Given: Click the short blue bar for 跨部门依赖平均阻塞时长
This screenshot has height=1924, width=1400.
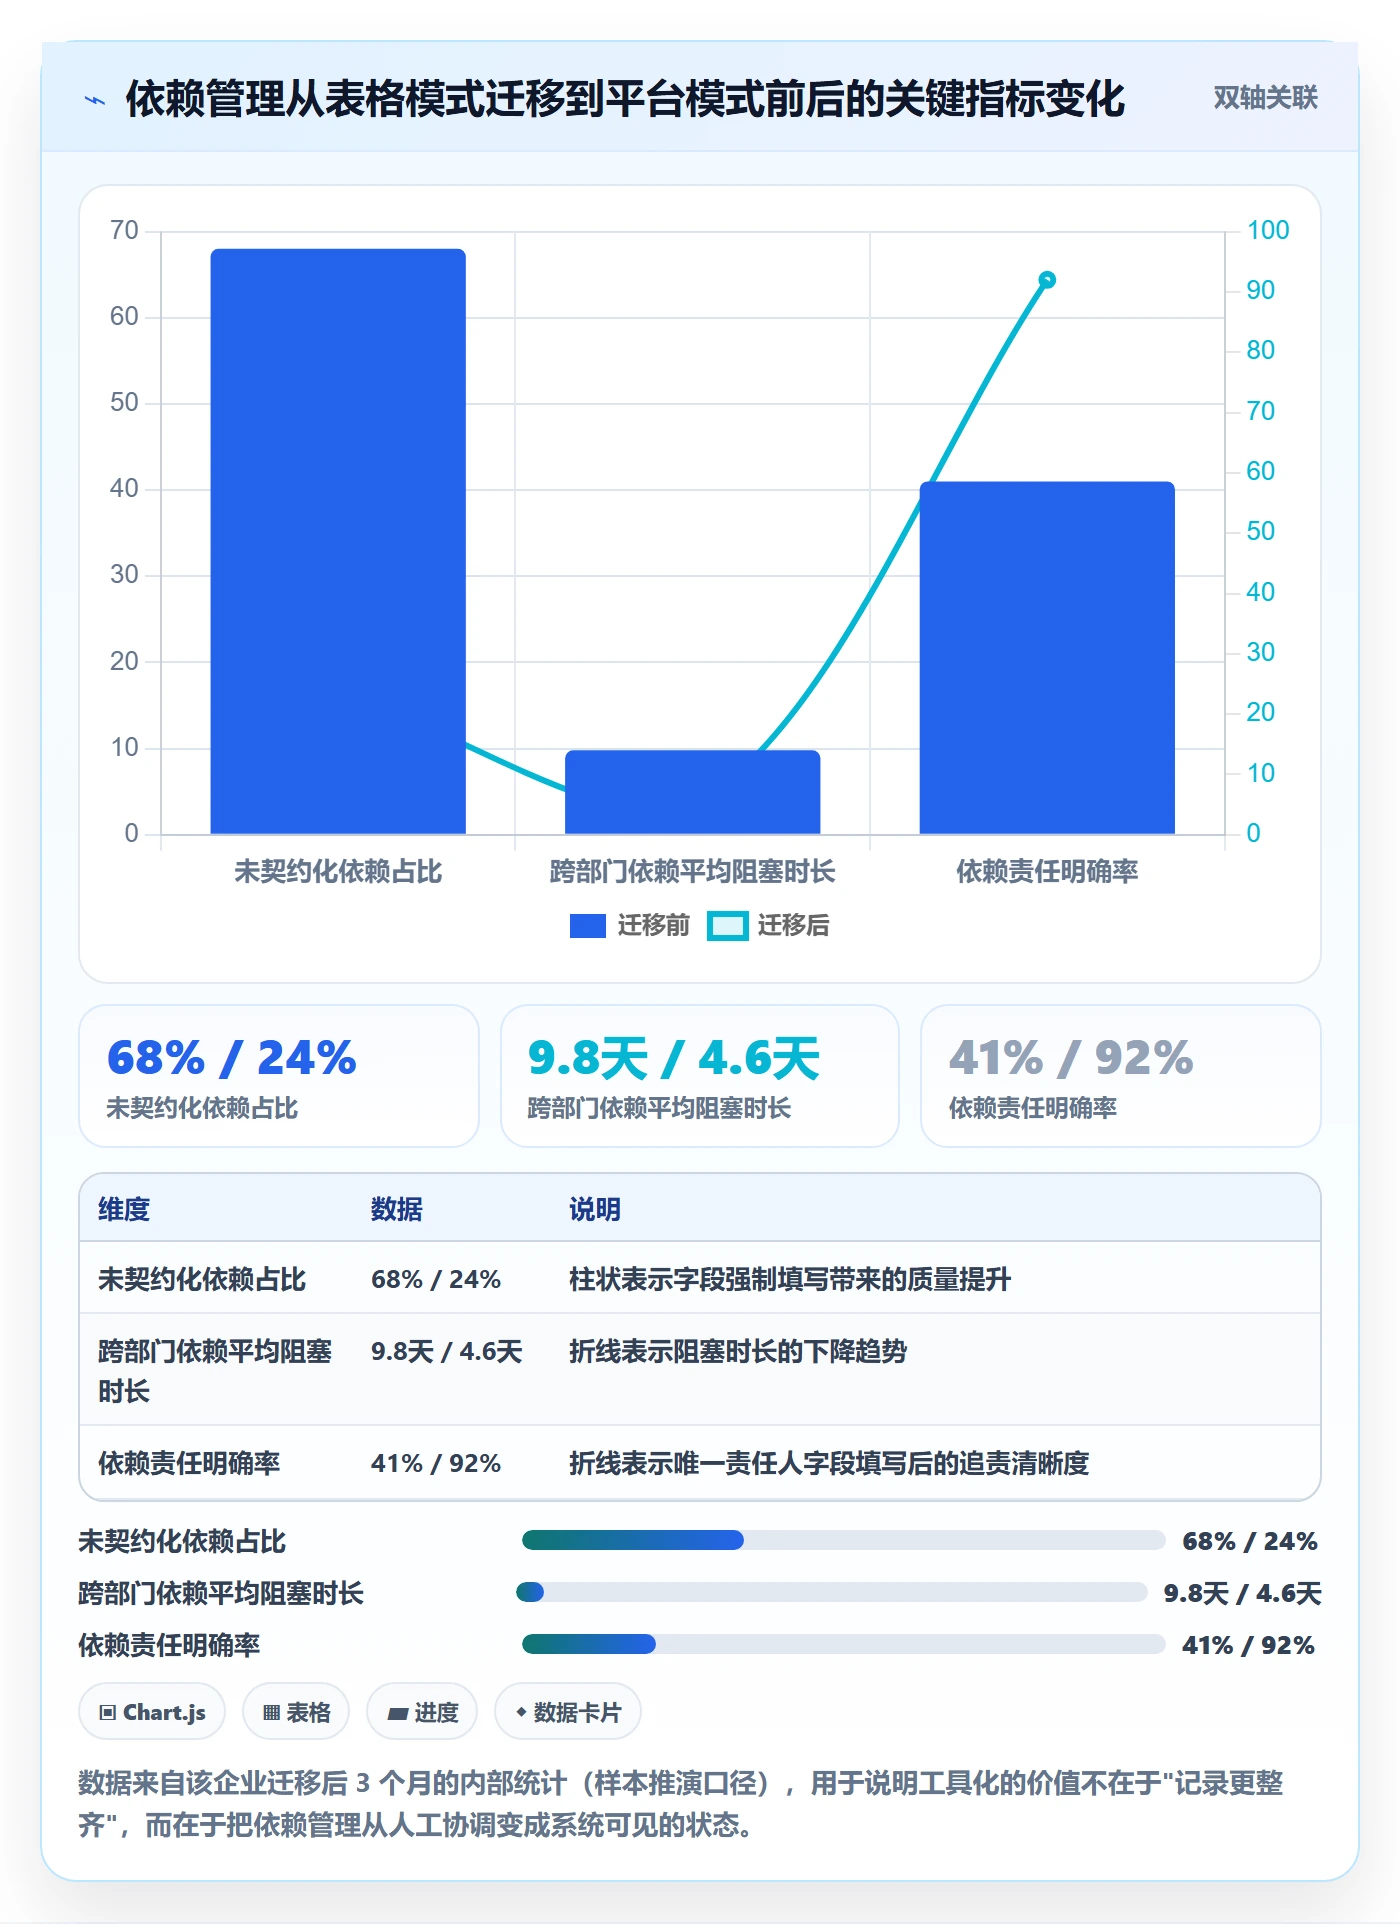Looking at the screenshot, I should coord(692,792).
